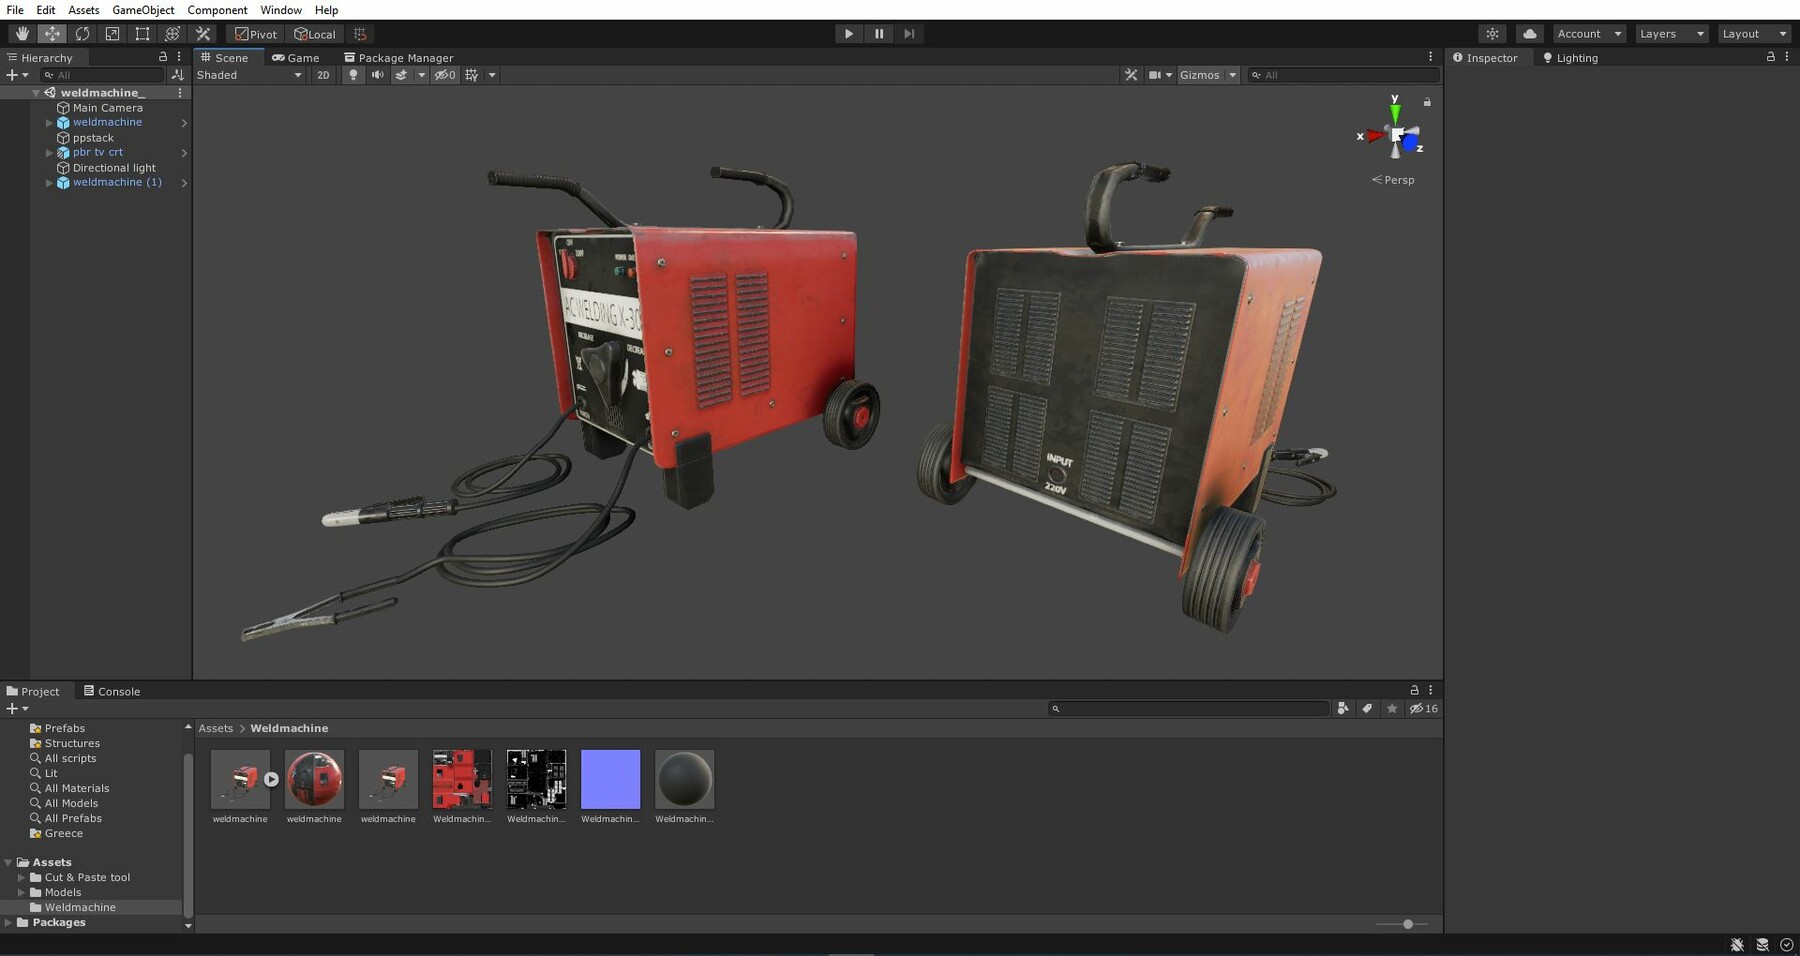Switch to the Game tab
This screenshot has height=956, width=1800.
click(297, 57)
